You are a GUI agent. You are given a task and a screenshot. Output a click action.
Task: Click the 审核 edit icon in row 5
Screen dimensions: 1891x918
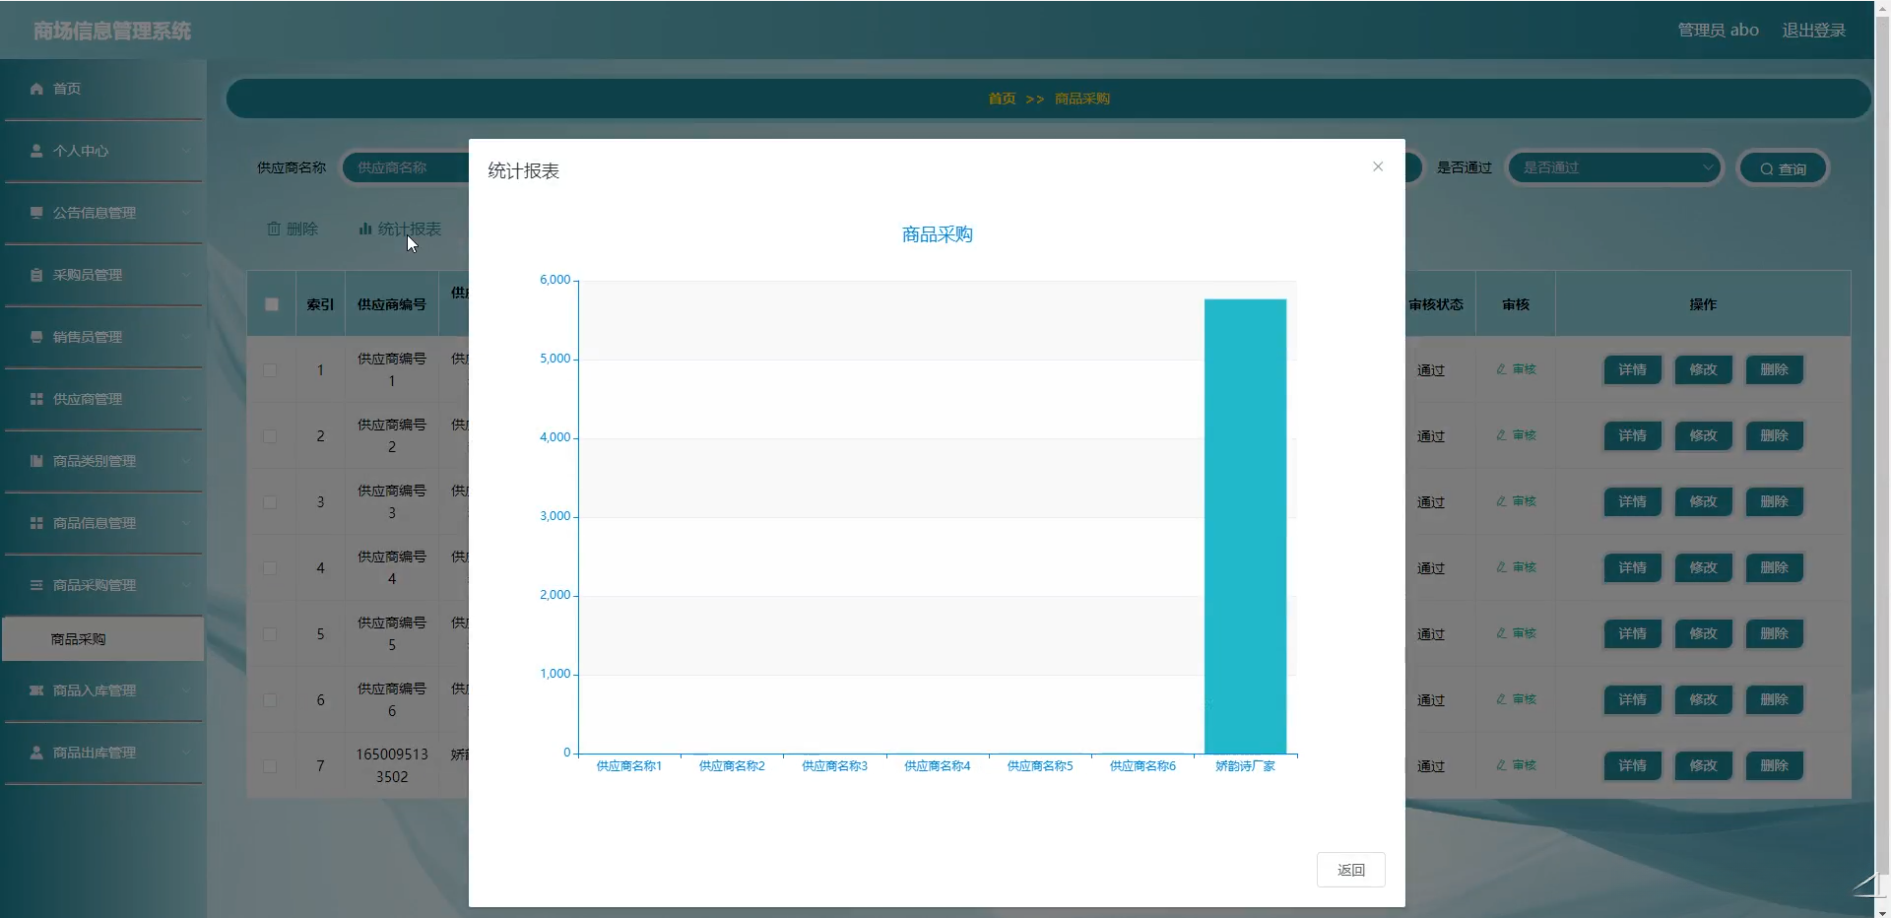1501,633
